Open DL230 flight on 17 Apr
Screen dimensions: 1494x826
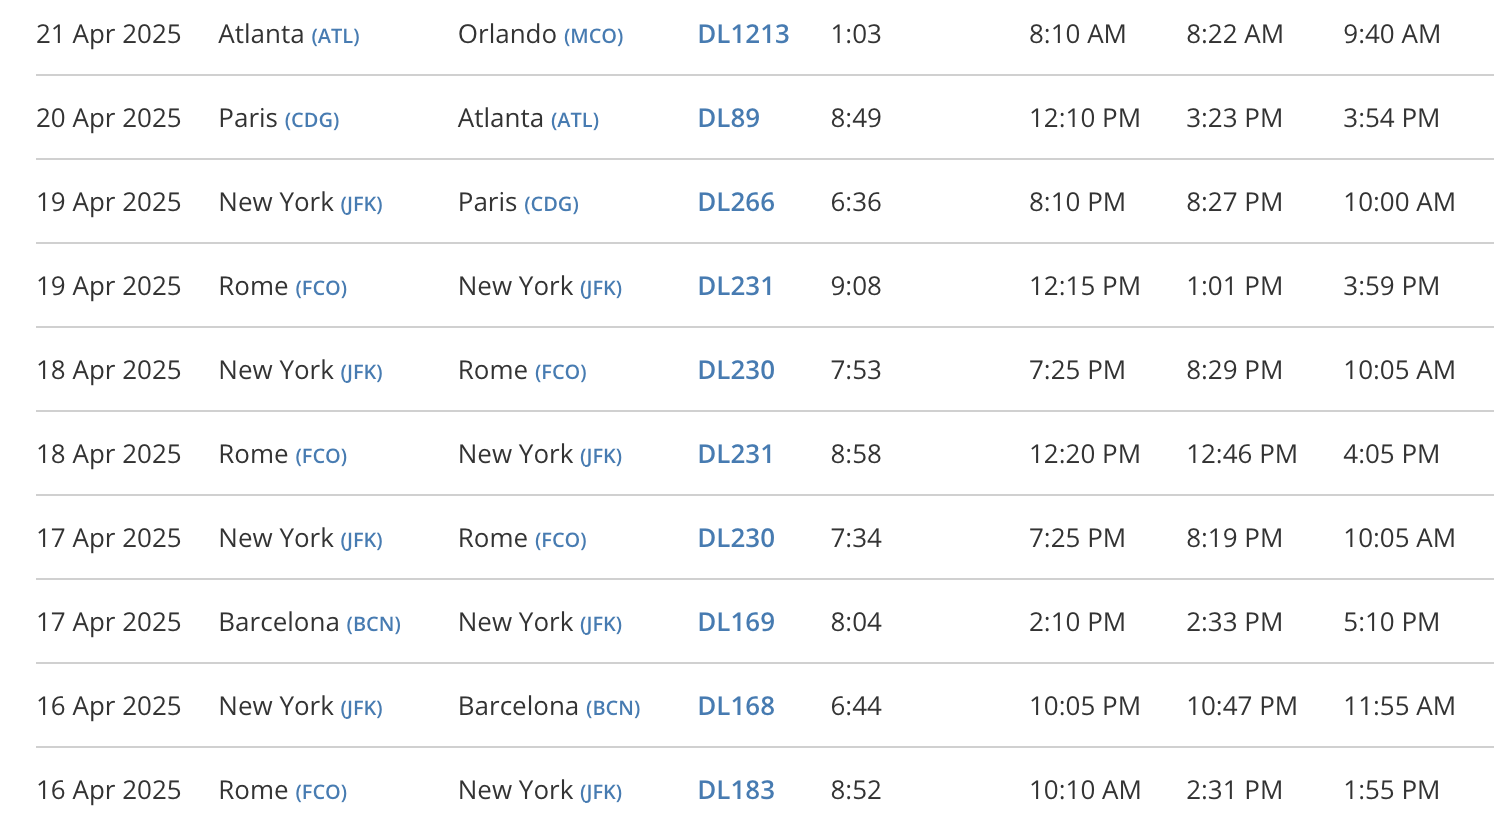click(x=736, y=538)
